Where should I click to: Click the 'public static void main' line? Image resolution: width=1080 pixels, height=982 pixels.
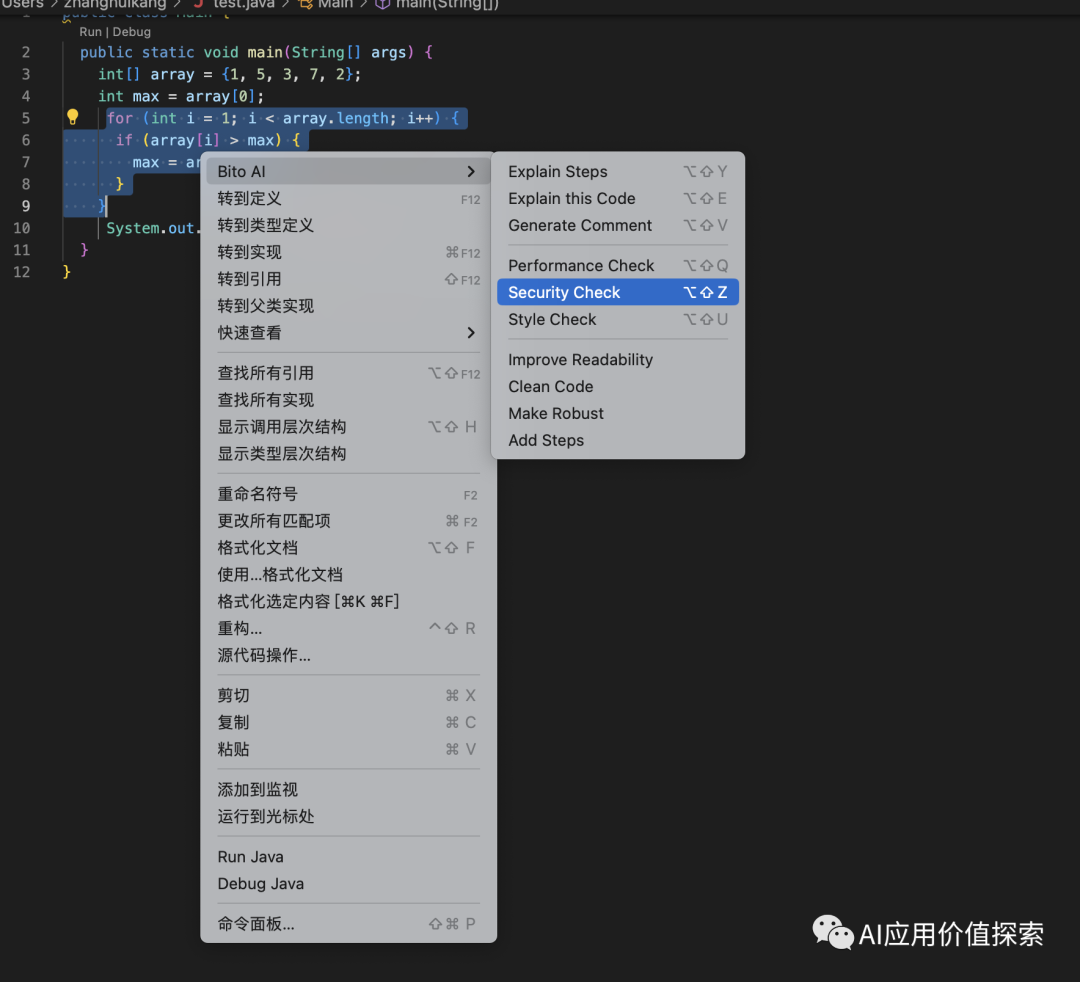256,52
